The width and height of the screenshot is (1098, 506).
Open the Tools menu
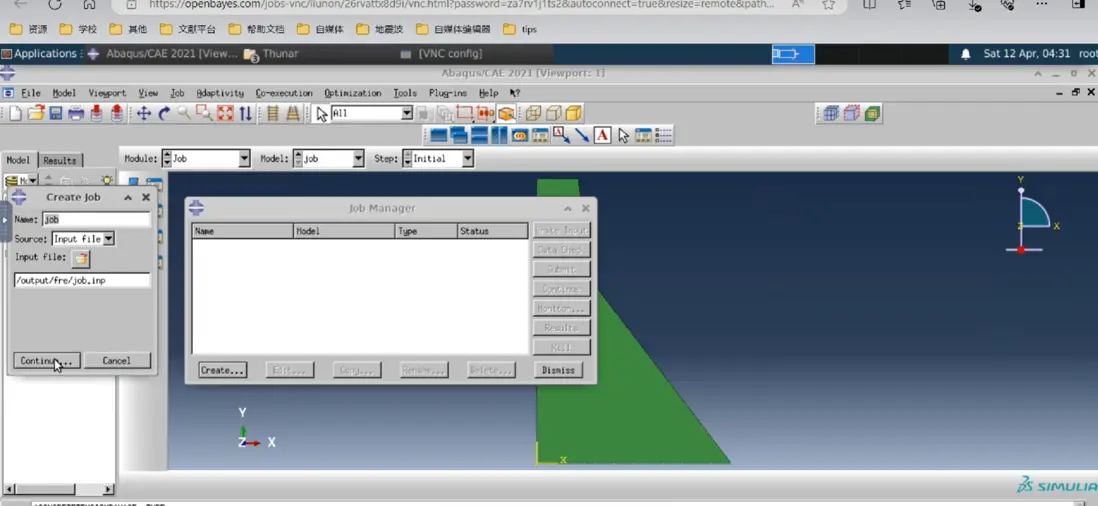pyautogui.click(x=405, y=93)
